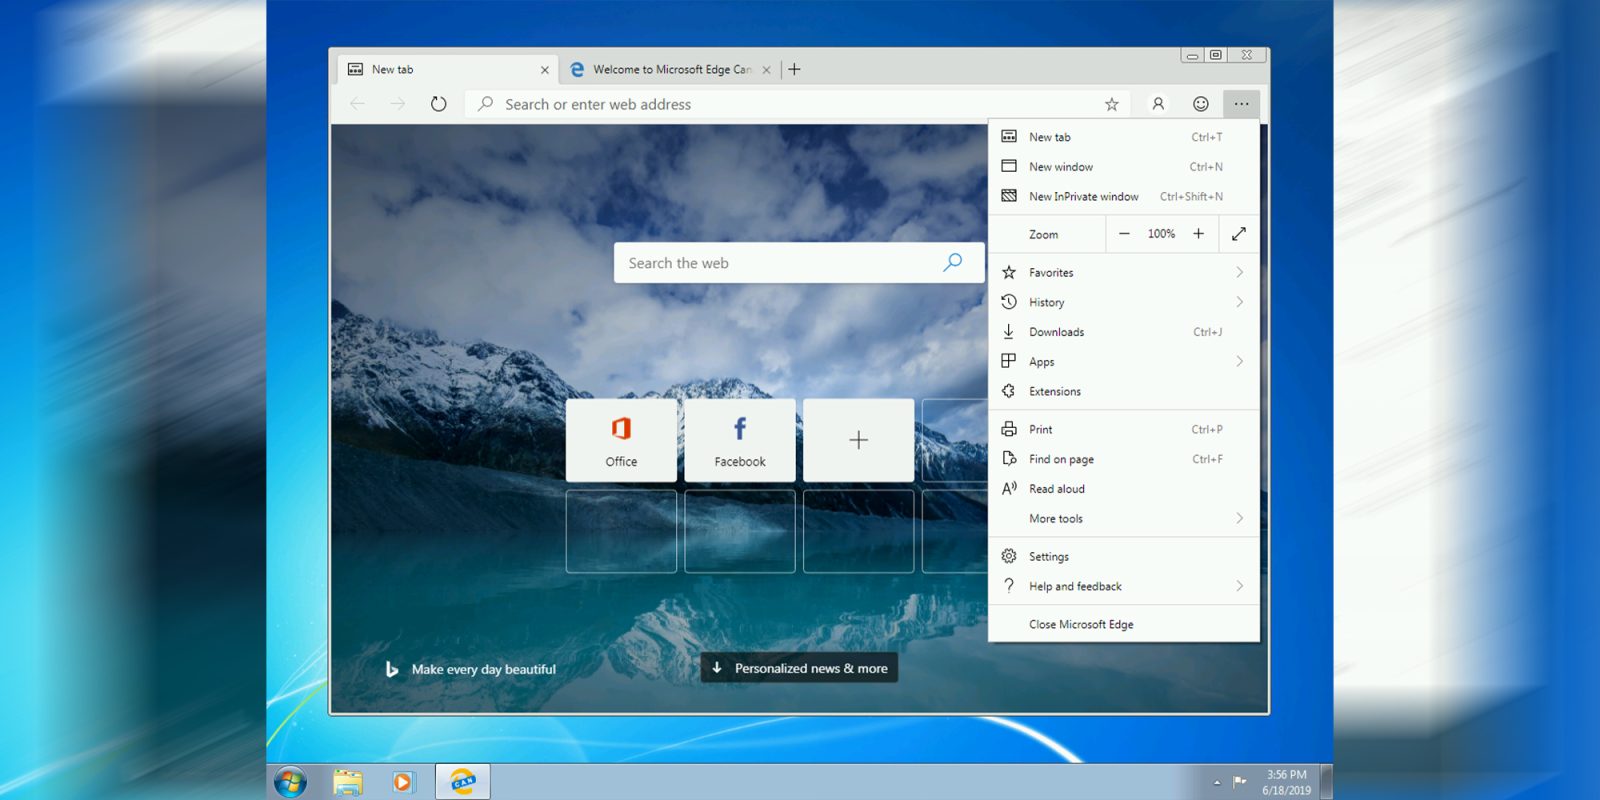Select New InPrivate window menu item
The width and height of the screenshot is (1600, 800).
pos(1083,197)
